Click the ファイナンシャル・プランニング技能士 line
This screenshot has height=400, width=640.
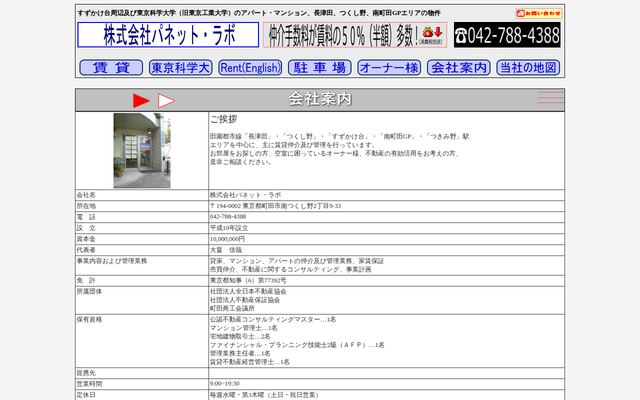coord(297,345)
